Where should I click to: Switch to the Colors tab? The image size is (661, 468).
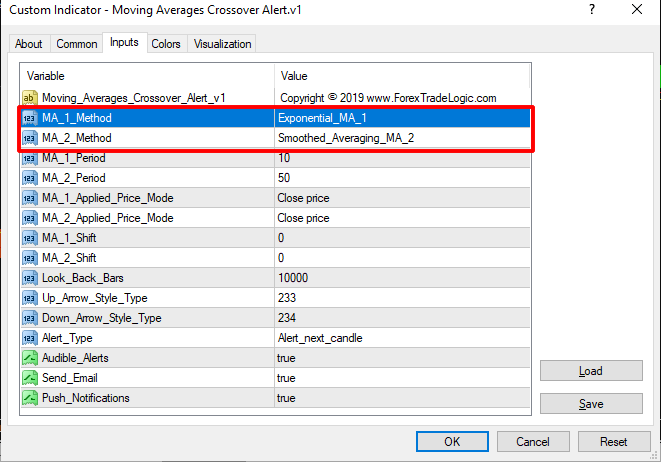tap(166, 44)
